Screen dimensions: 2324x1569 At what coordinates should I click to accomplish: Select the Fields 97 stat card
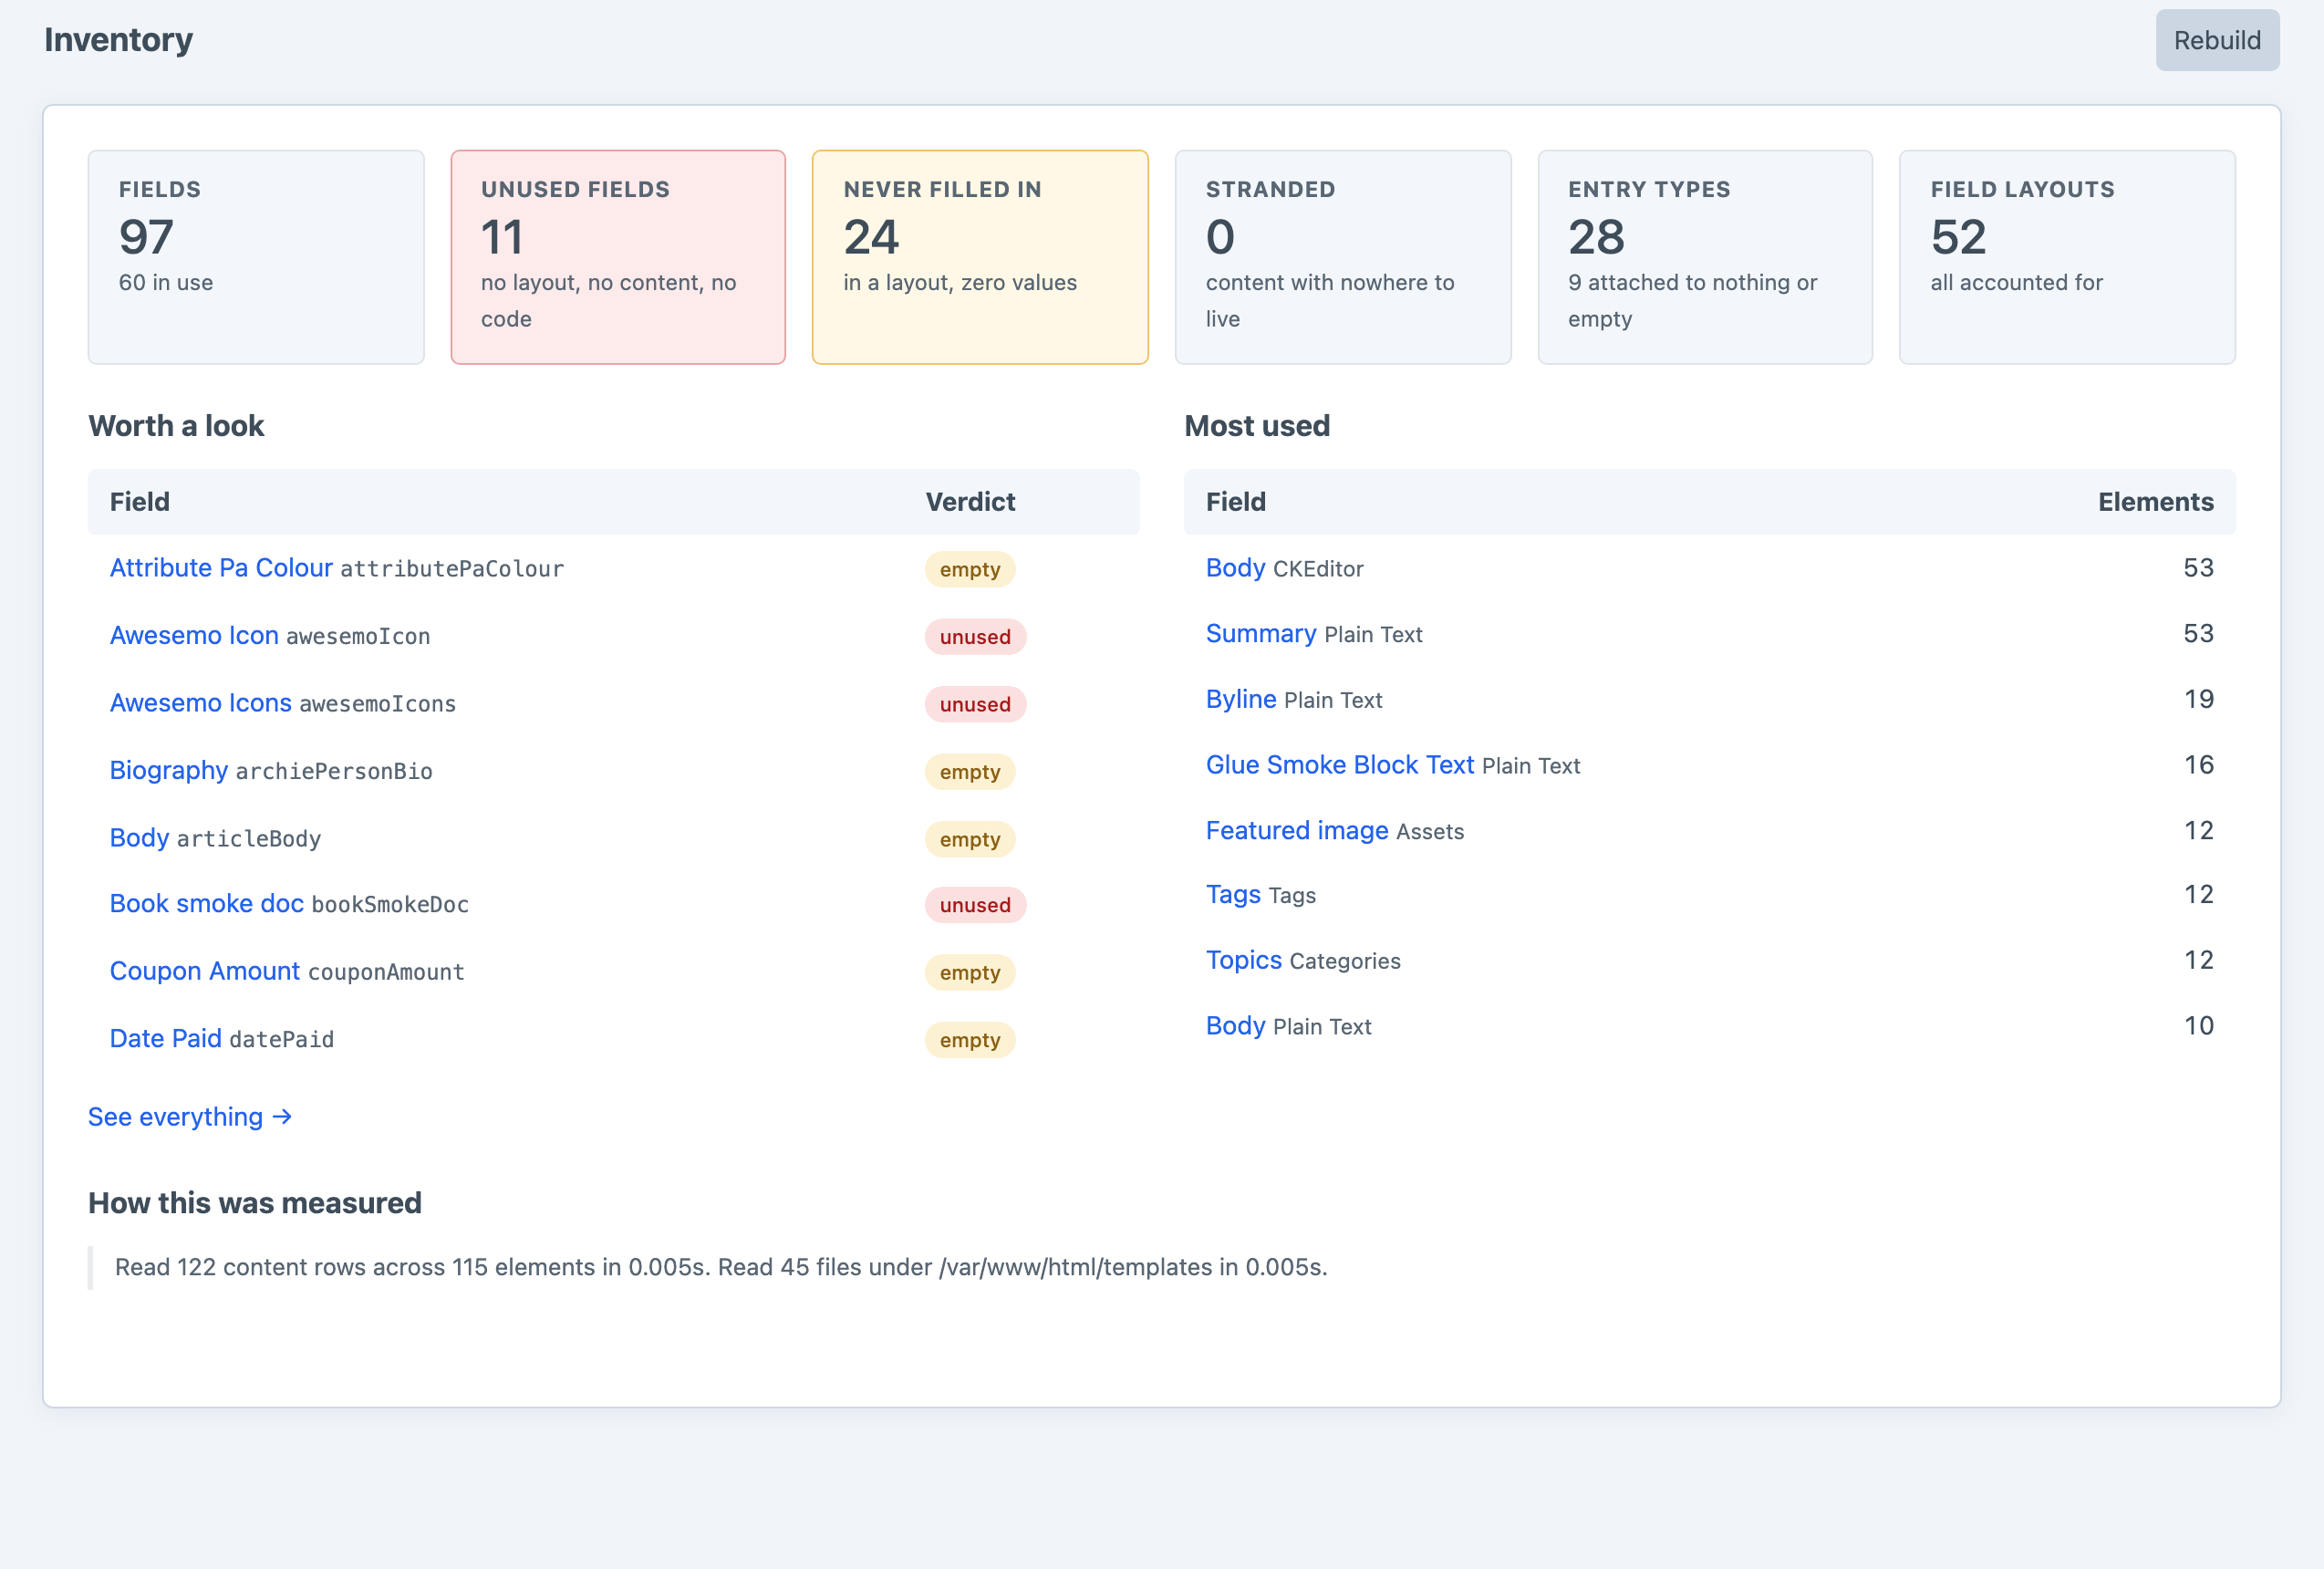pos(256,257)
